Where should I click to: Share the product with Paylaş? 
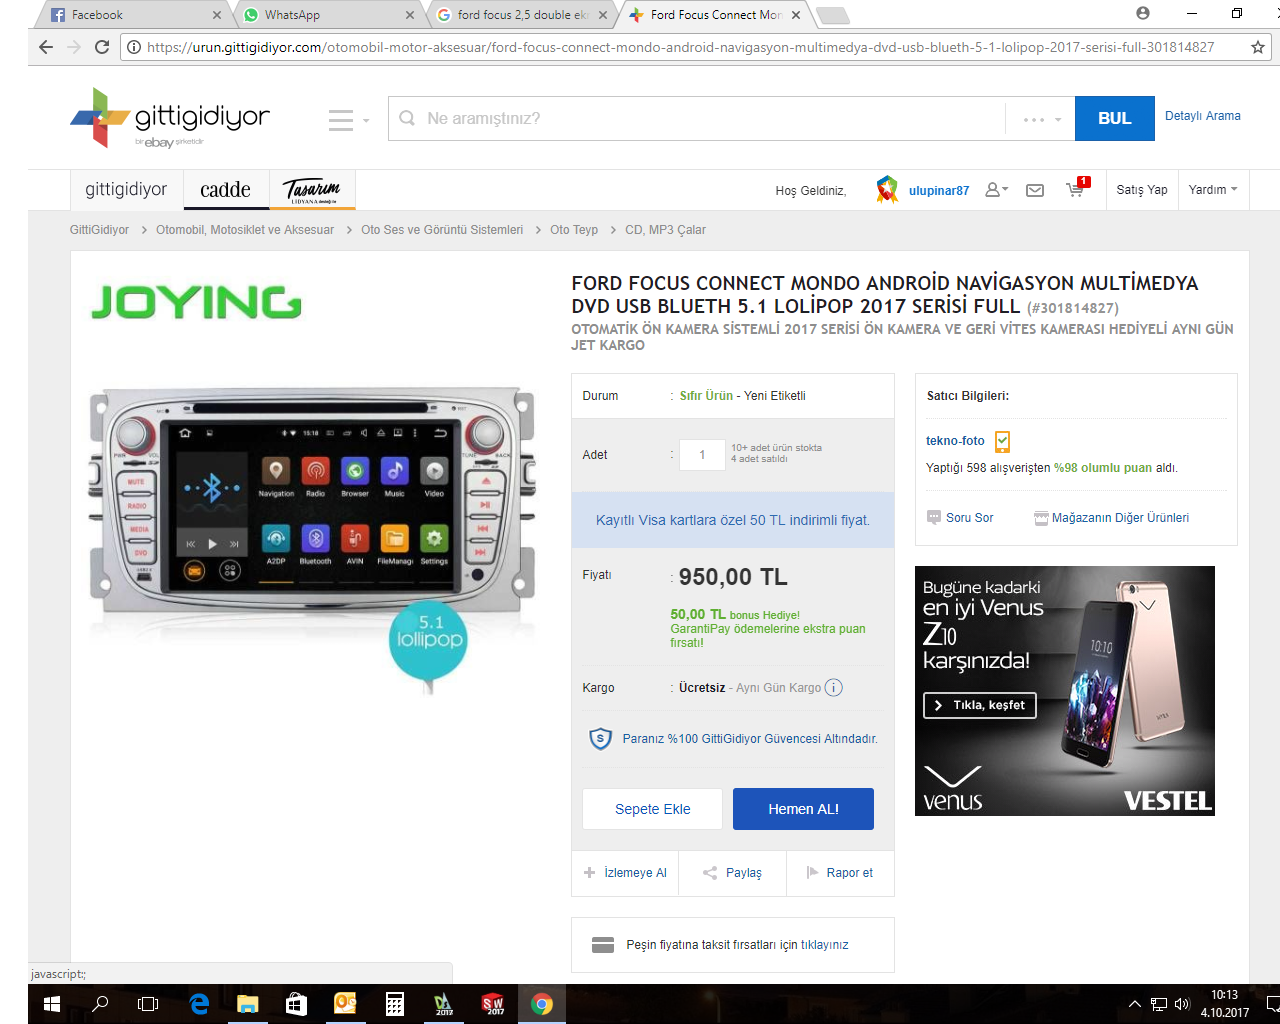pyautogui.click(x=732, y=873)
